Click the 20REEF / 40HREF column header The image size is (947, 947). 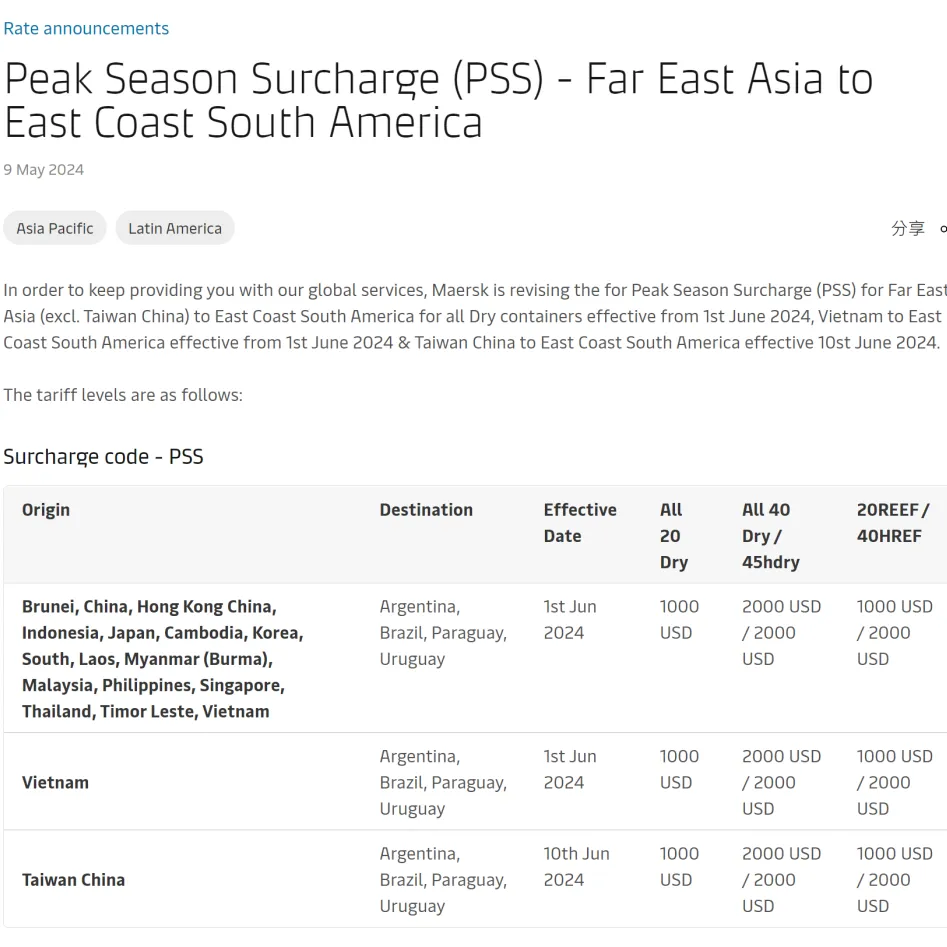(893, 523)
